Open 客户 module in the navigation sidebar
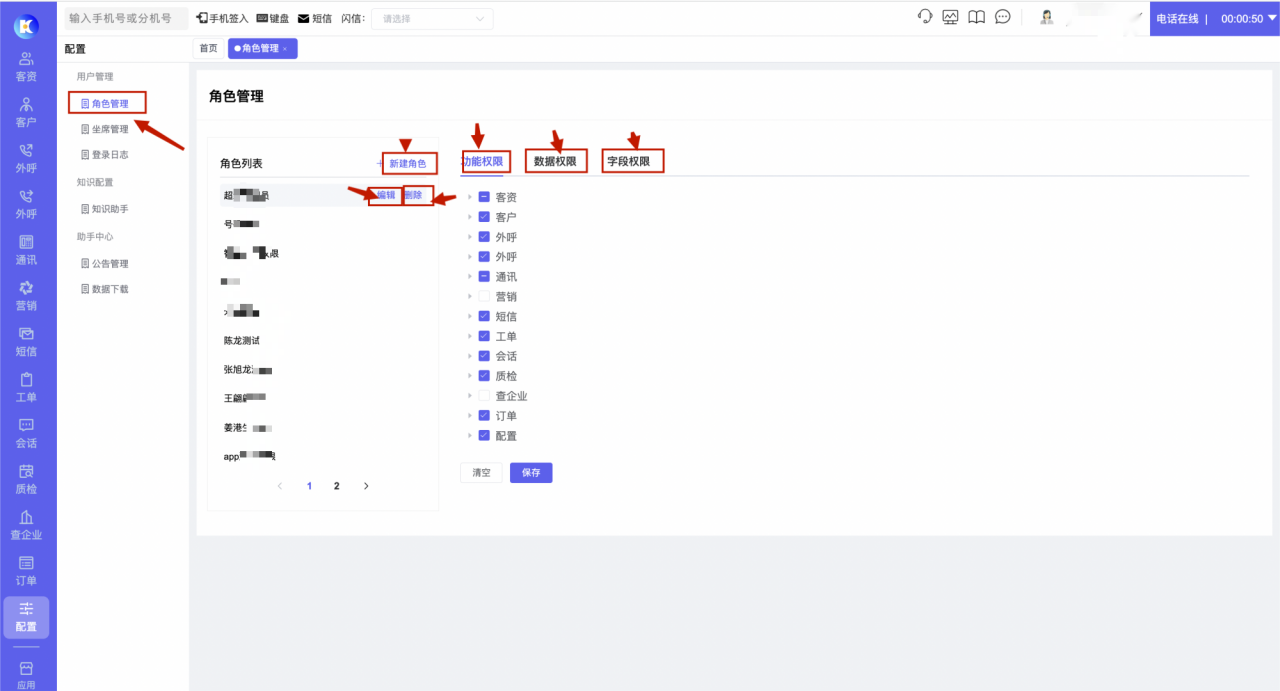1280x691 pixels. pyautogui.click(x=27, y=112)
